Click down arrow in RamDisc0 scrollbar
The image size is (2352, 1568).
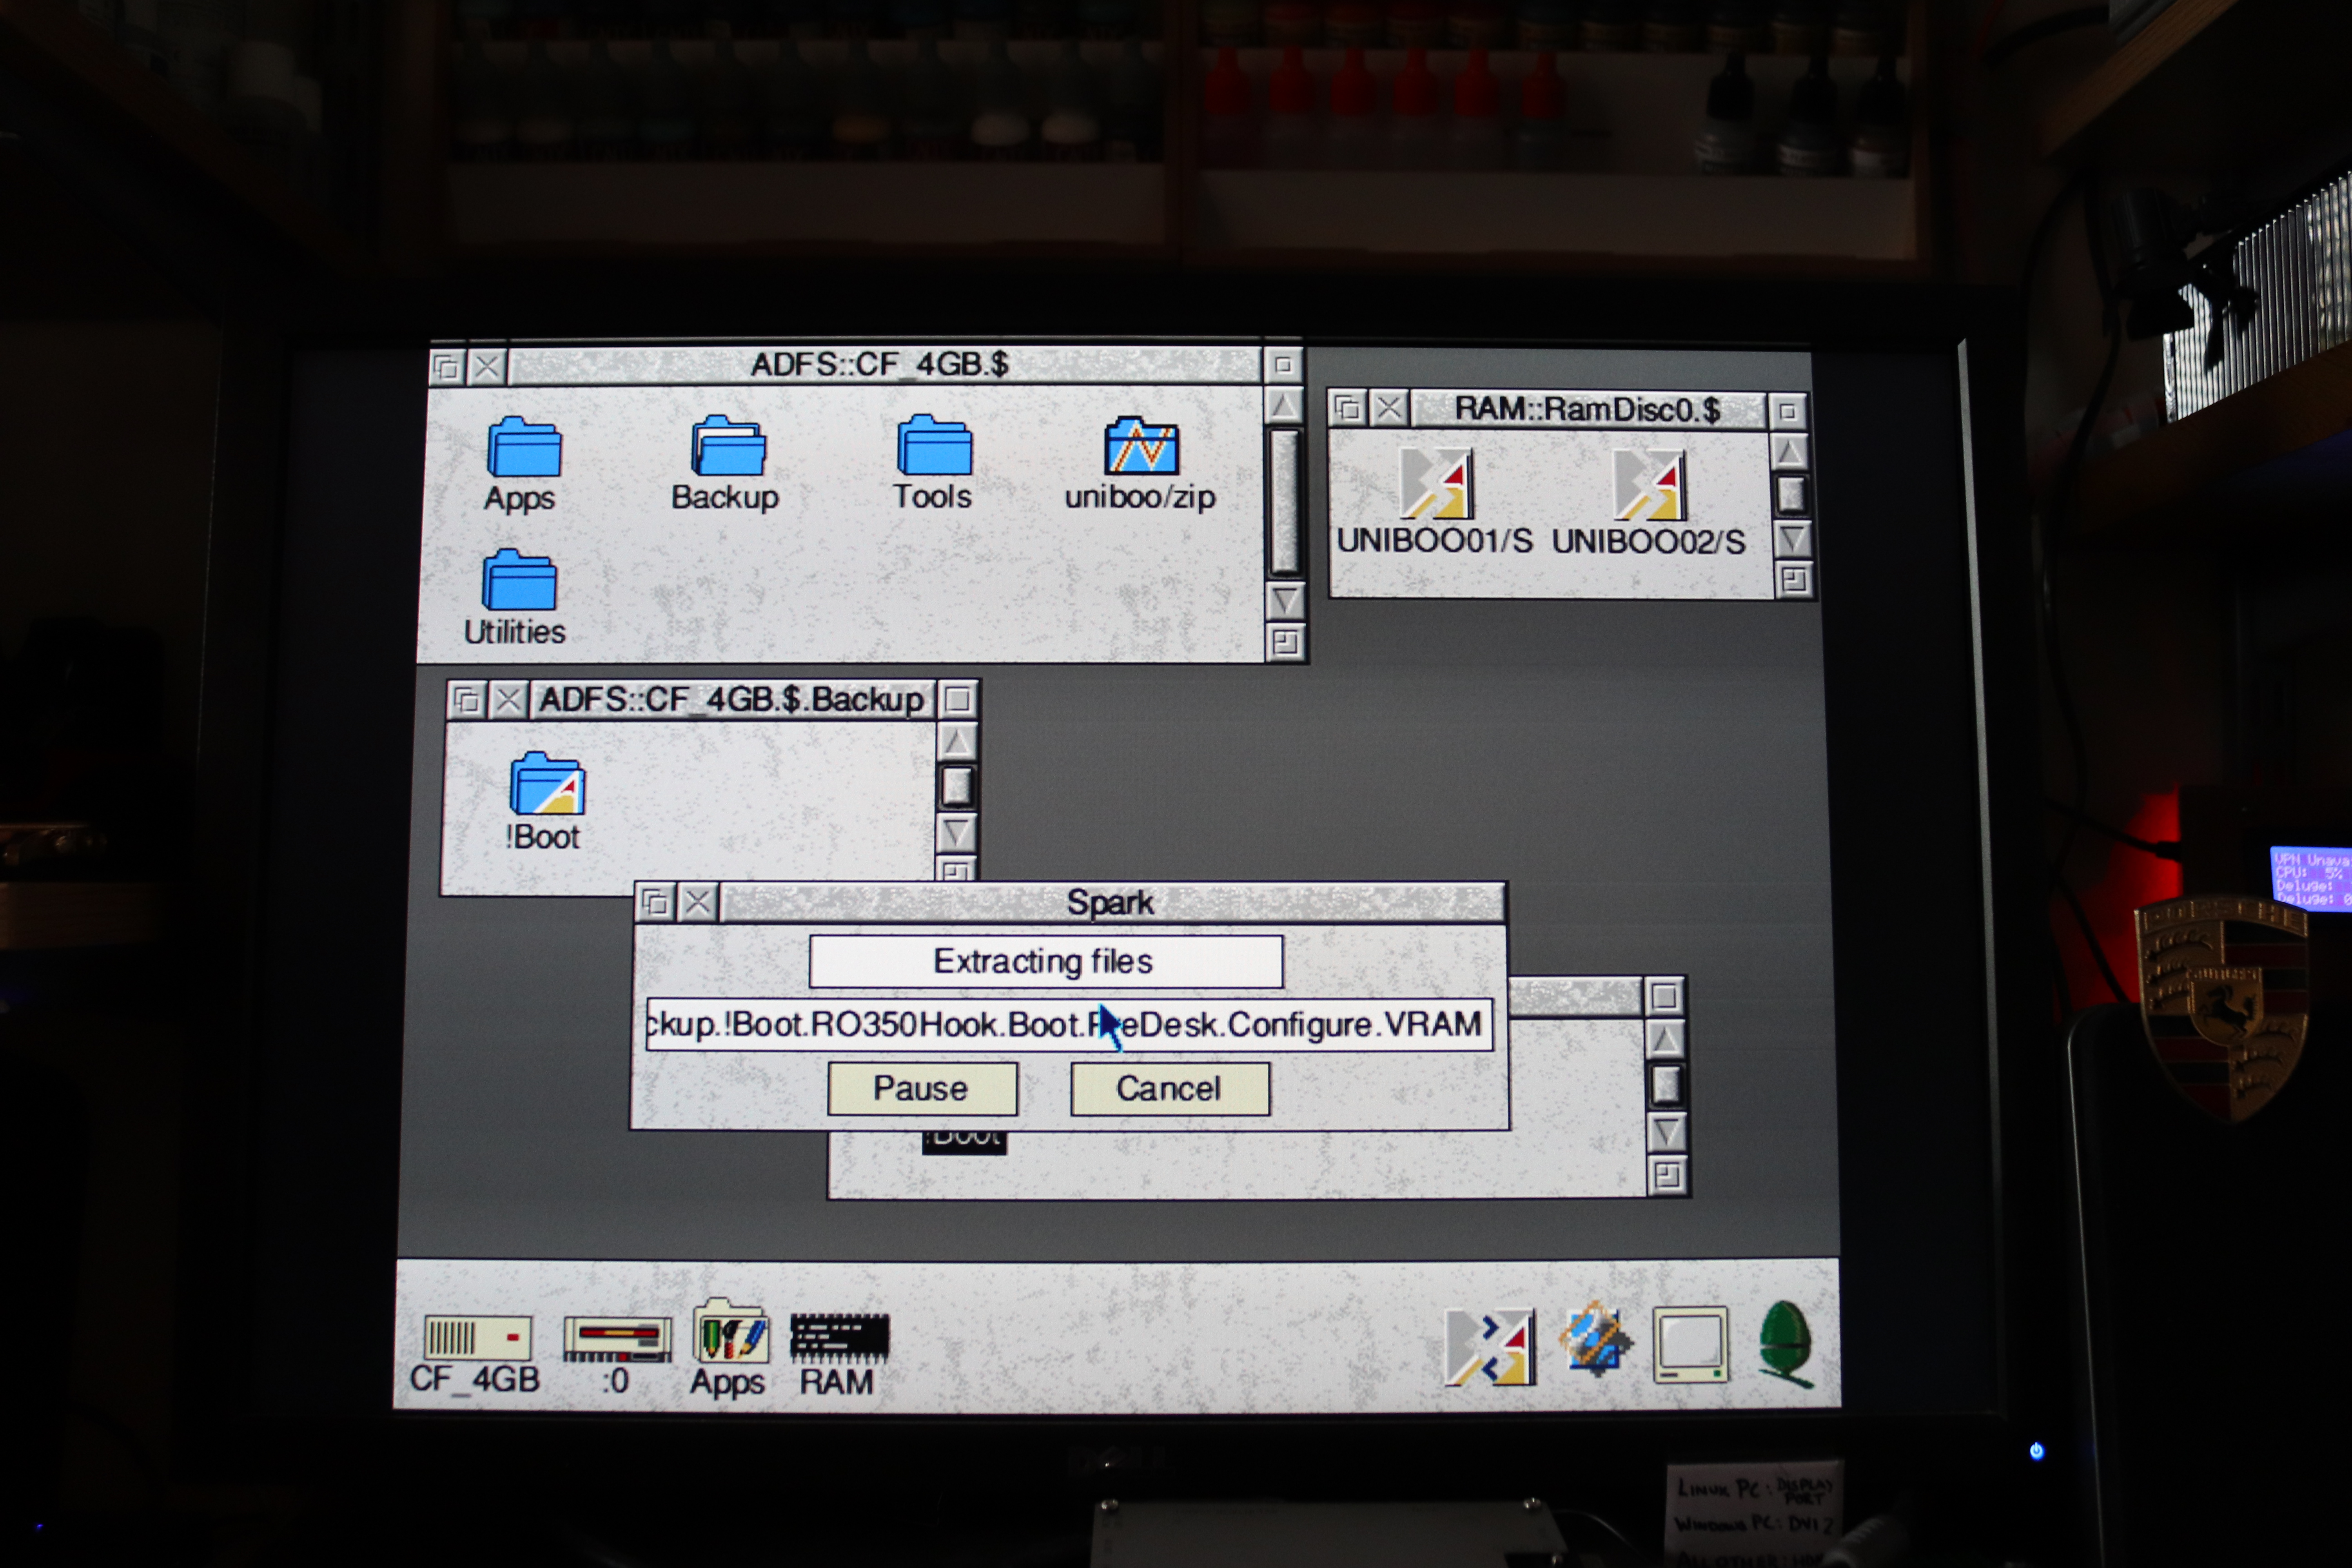click(x=1793, y=539)
